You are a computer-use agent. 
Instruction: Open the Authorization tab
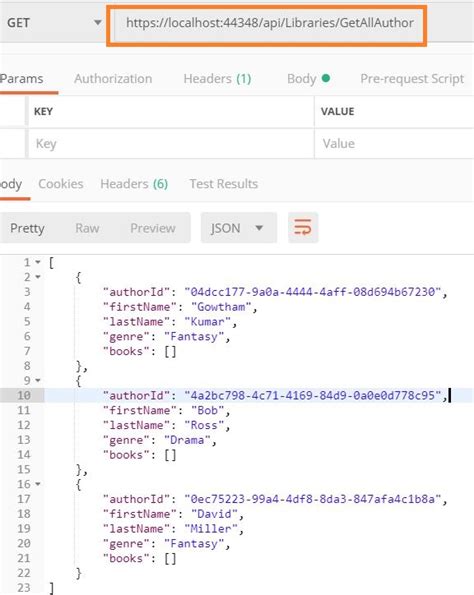pyautogui.click(x=113, y=79)
